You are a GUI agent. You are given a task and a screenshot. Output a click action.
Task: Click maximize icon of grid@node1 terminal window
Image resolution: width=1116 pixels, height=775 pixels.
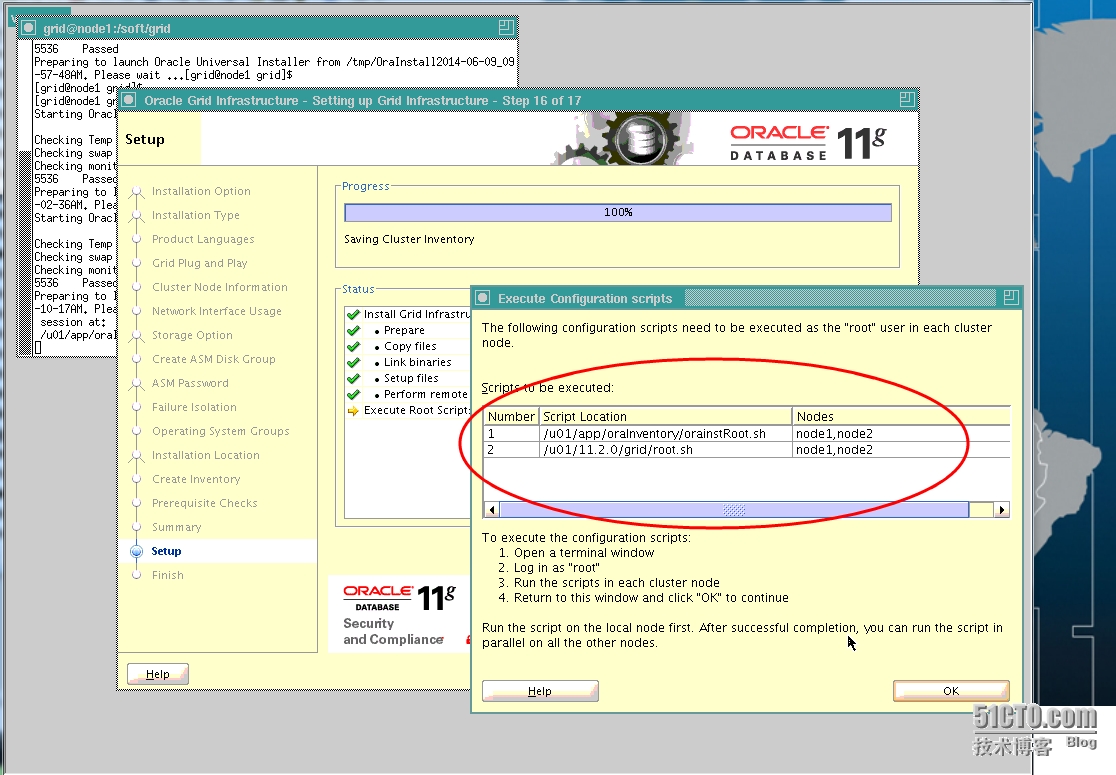(x=506, y=27)
